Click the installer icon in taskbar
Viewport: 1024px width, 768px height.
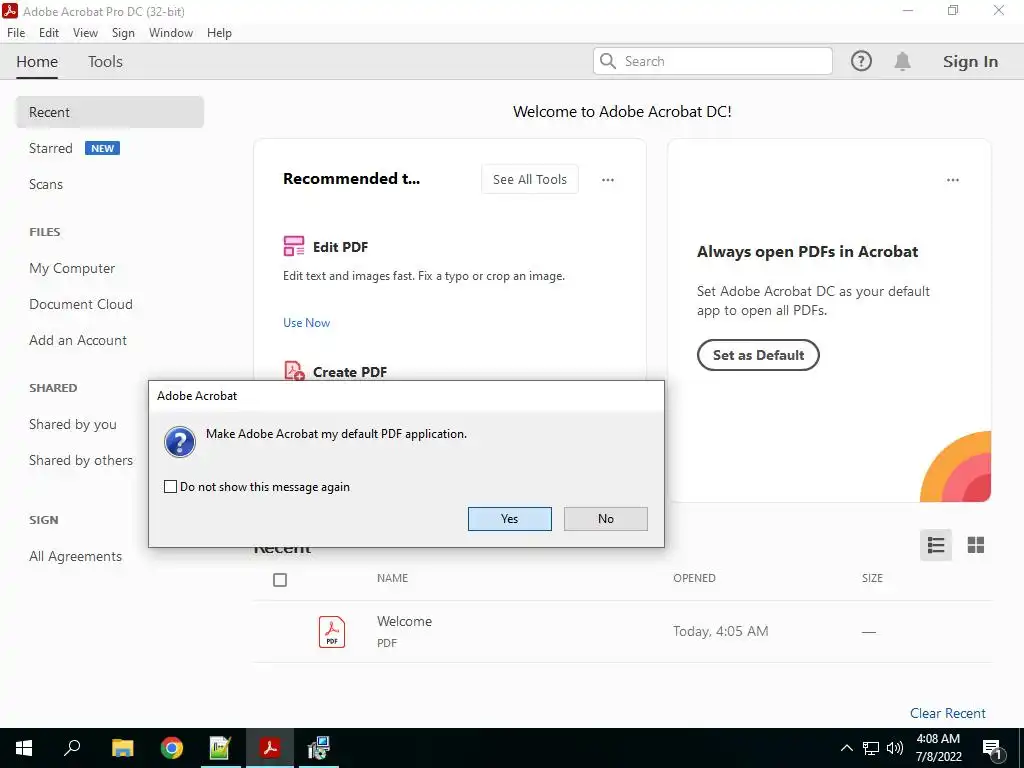pos(319,748)
